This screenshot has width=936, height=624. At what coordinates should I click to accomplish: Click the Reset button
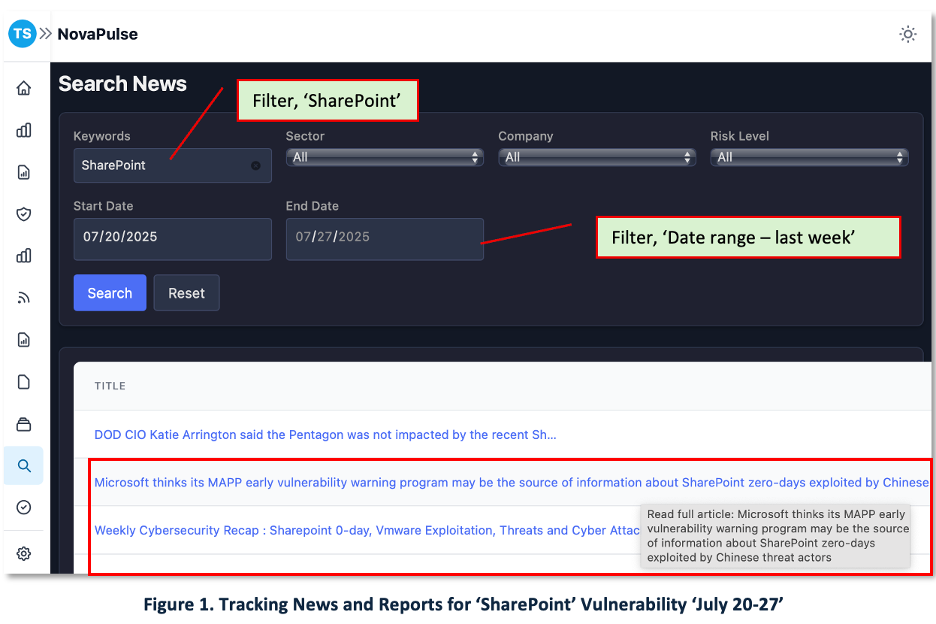coord(186,293)
